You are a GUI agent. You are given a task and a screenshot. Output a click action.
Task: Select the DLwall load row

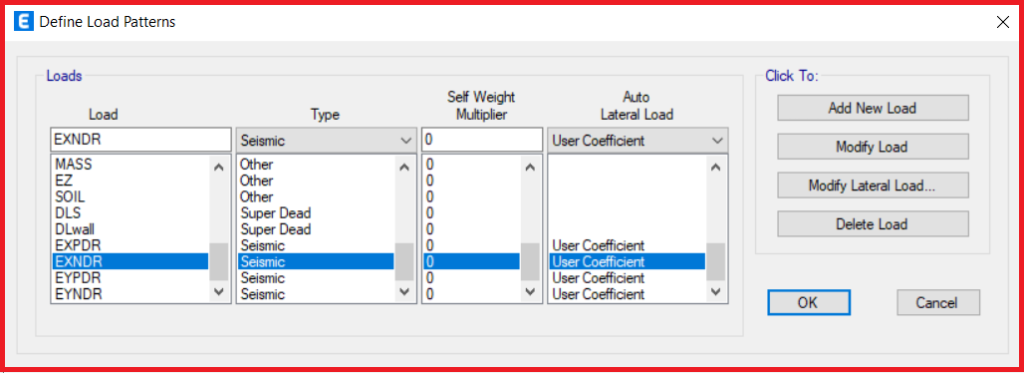click(x=131, y=229)
